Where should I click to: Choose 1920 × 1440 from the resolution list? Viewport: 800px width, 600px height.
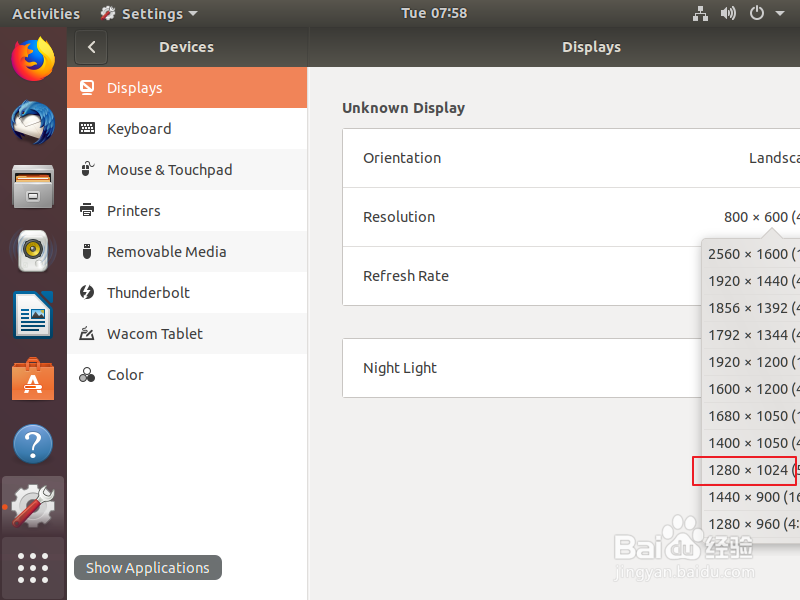click(744, 281)
